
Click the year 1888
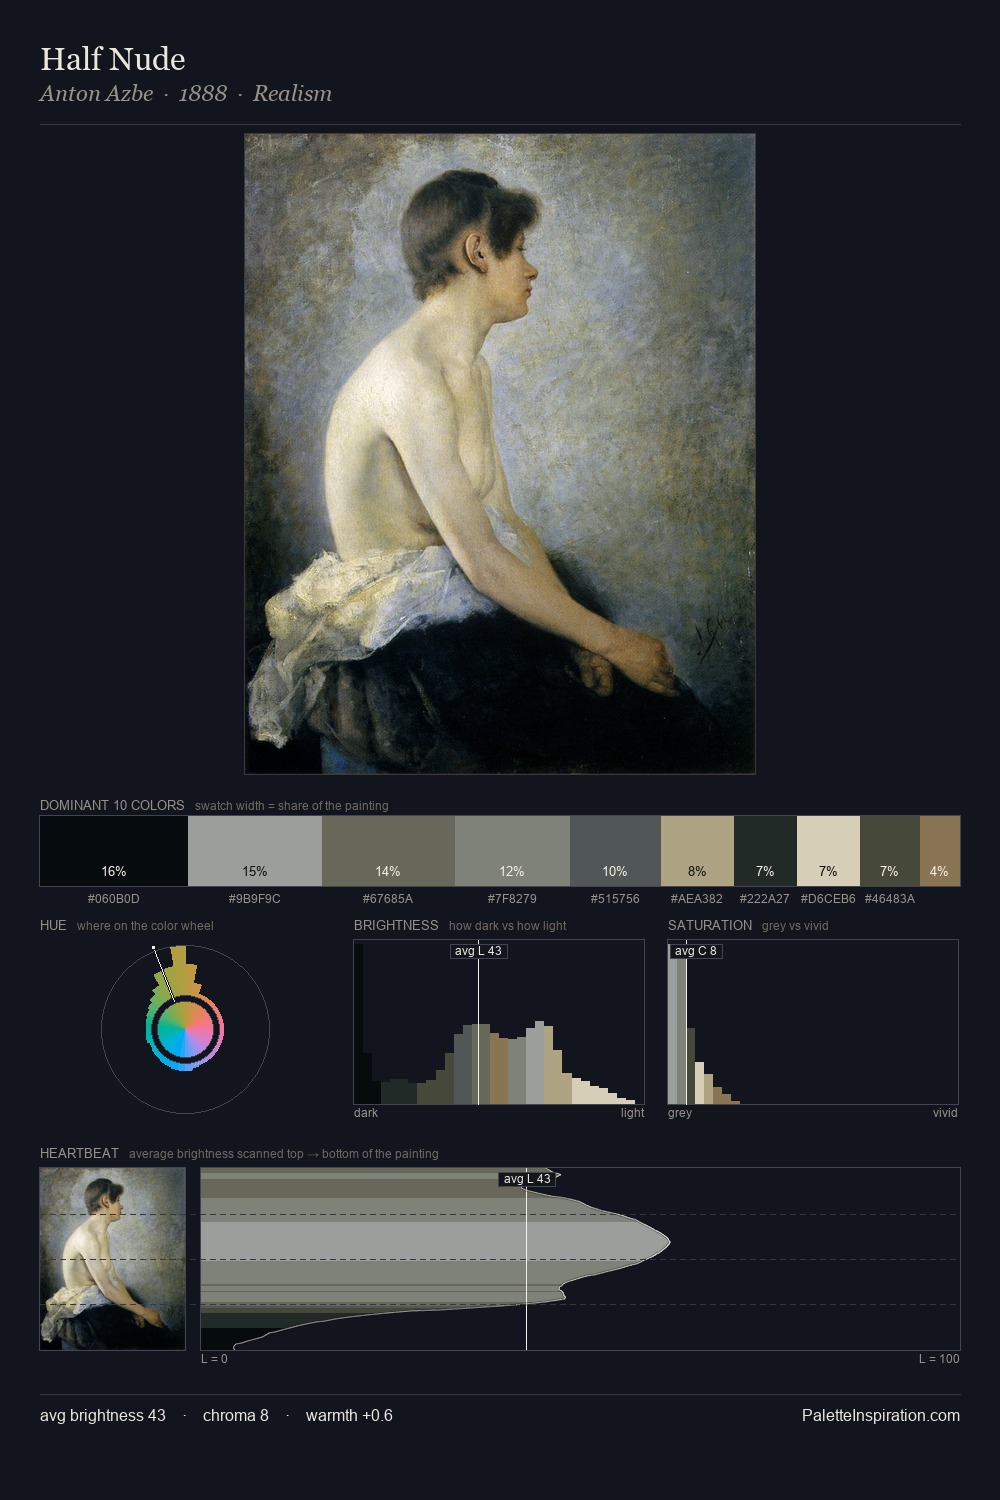tap(203, 94)
